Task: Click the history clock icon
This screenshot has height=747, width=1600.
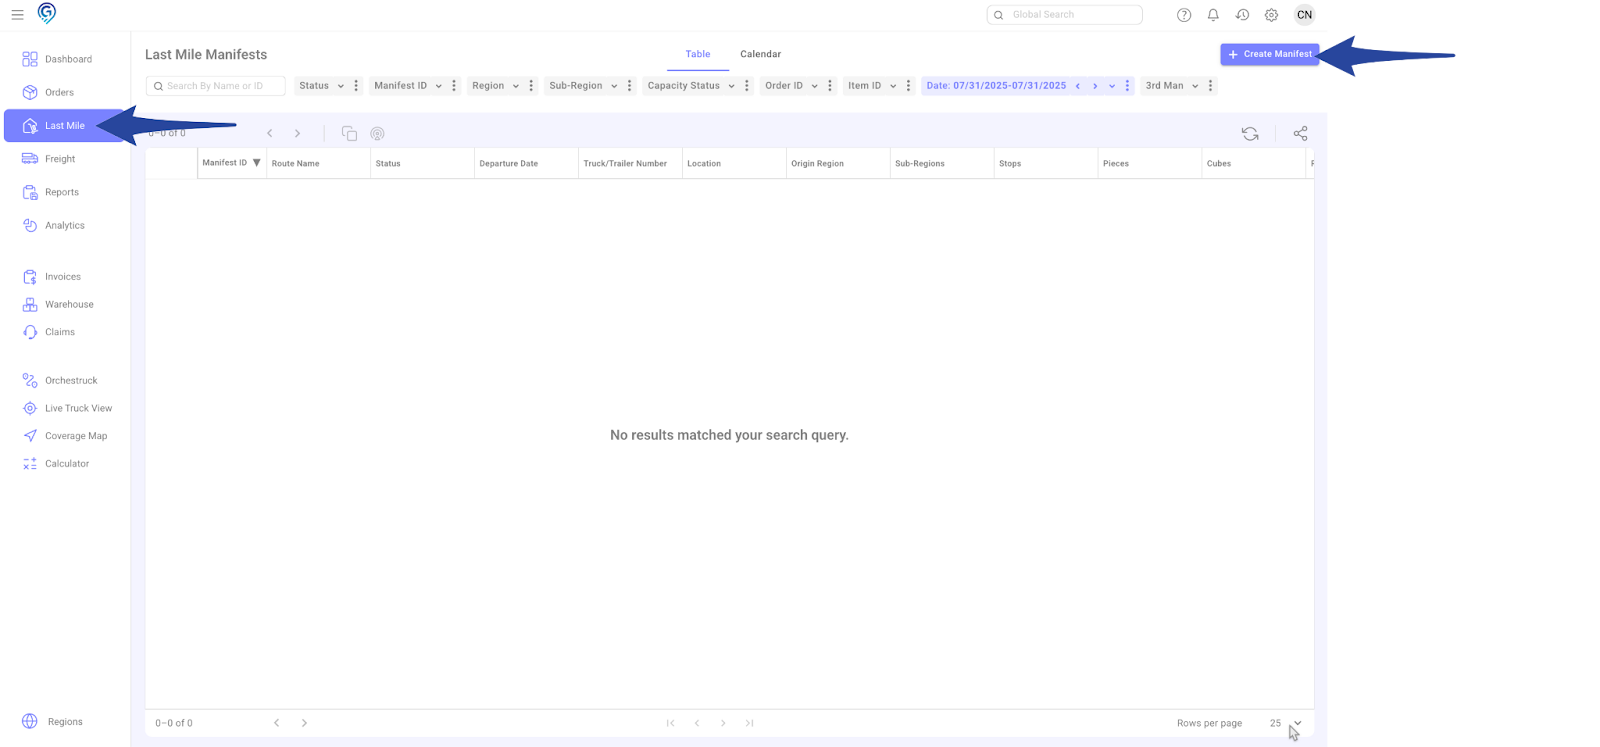Action: (x=1242, y=15)
